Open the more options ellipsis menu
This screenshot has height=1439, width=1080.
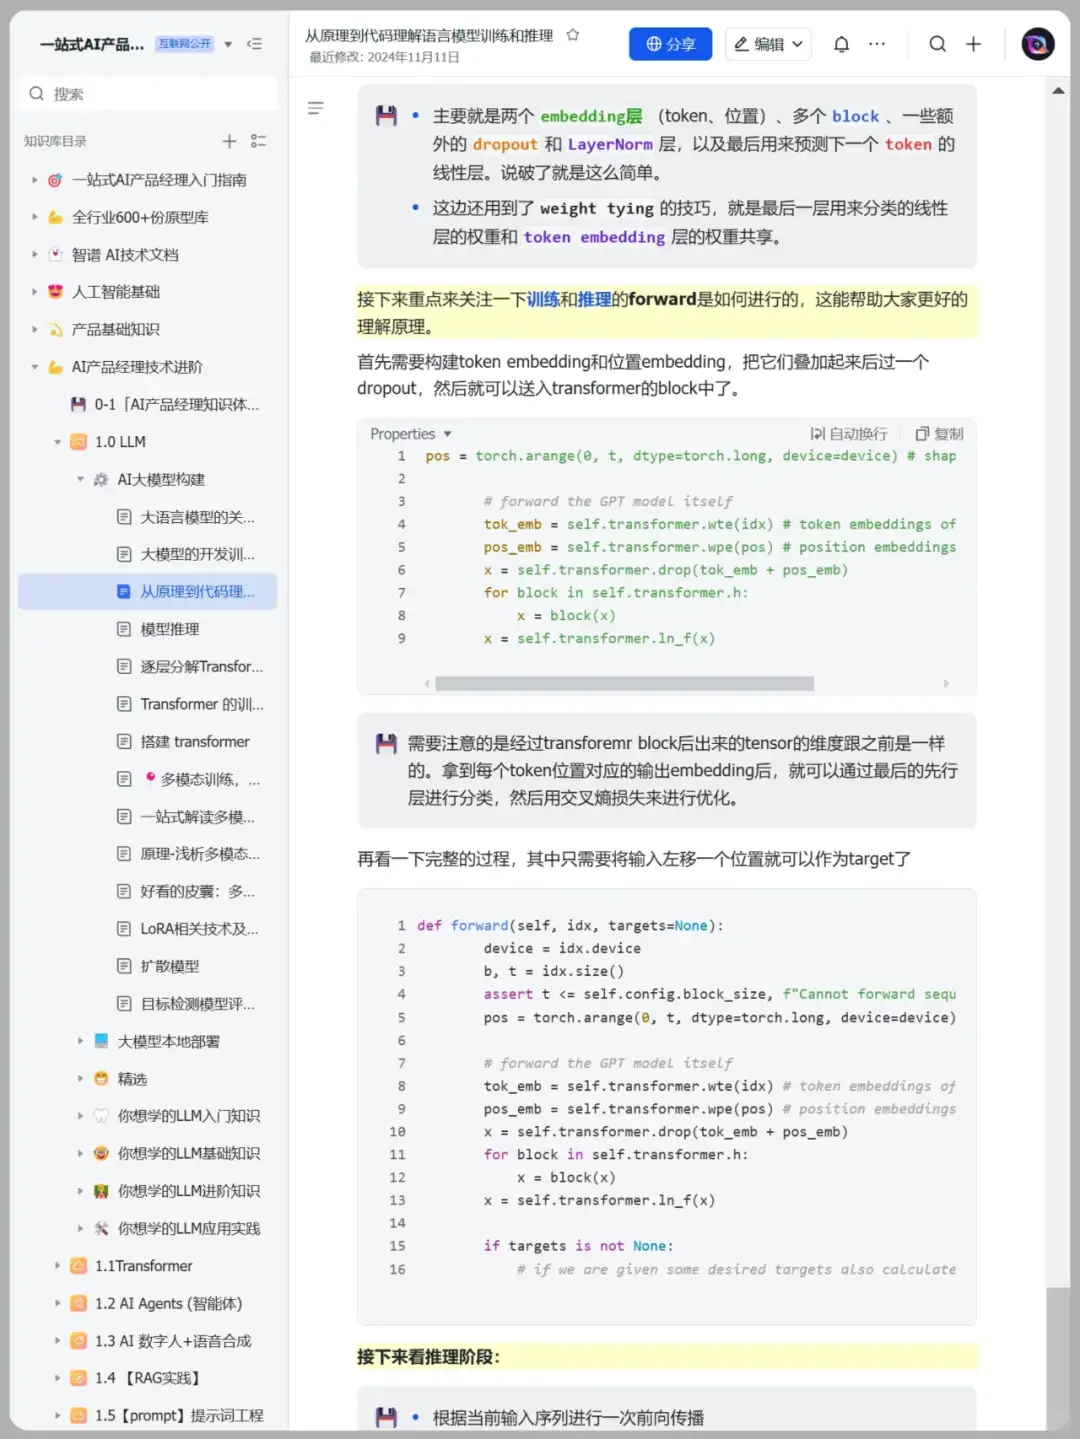pos(877,44)
